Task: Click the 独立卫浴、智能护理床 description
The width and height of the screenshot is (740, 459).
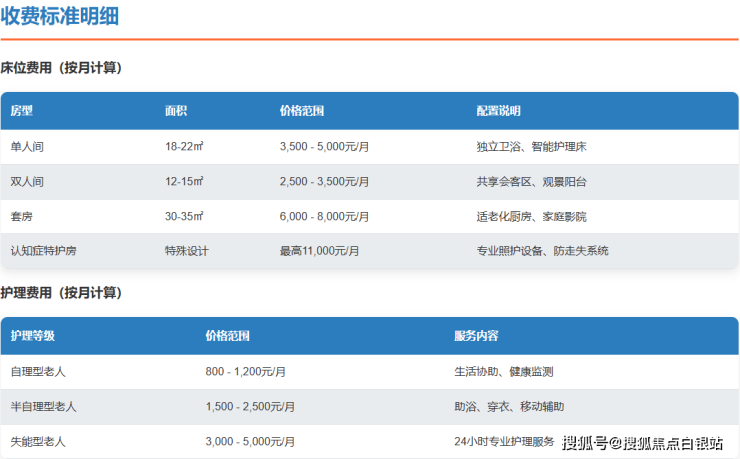Action: coord(531,147)
